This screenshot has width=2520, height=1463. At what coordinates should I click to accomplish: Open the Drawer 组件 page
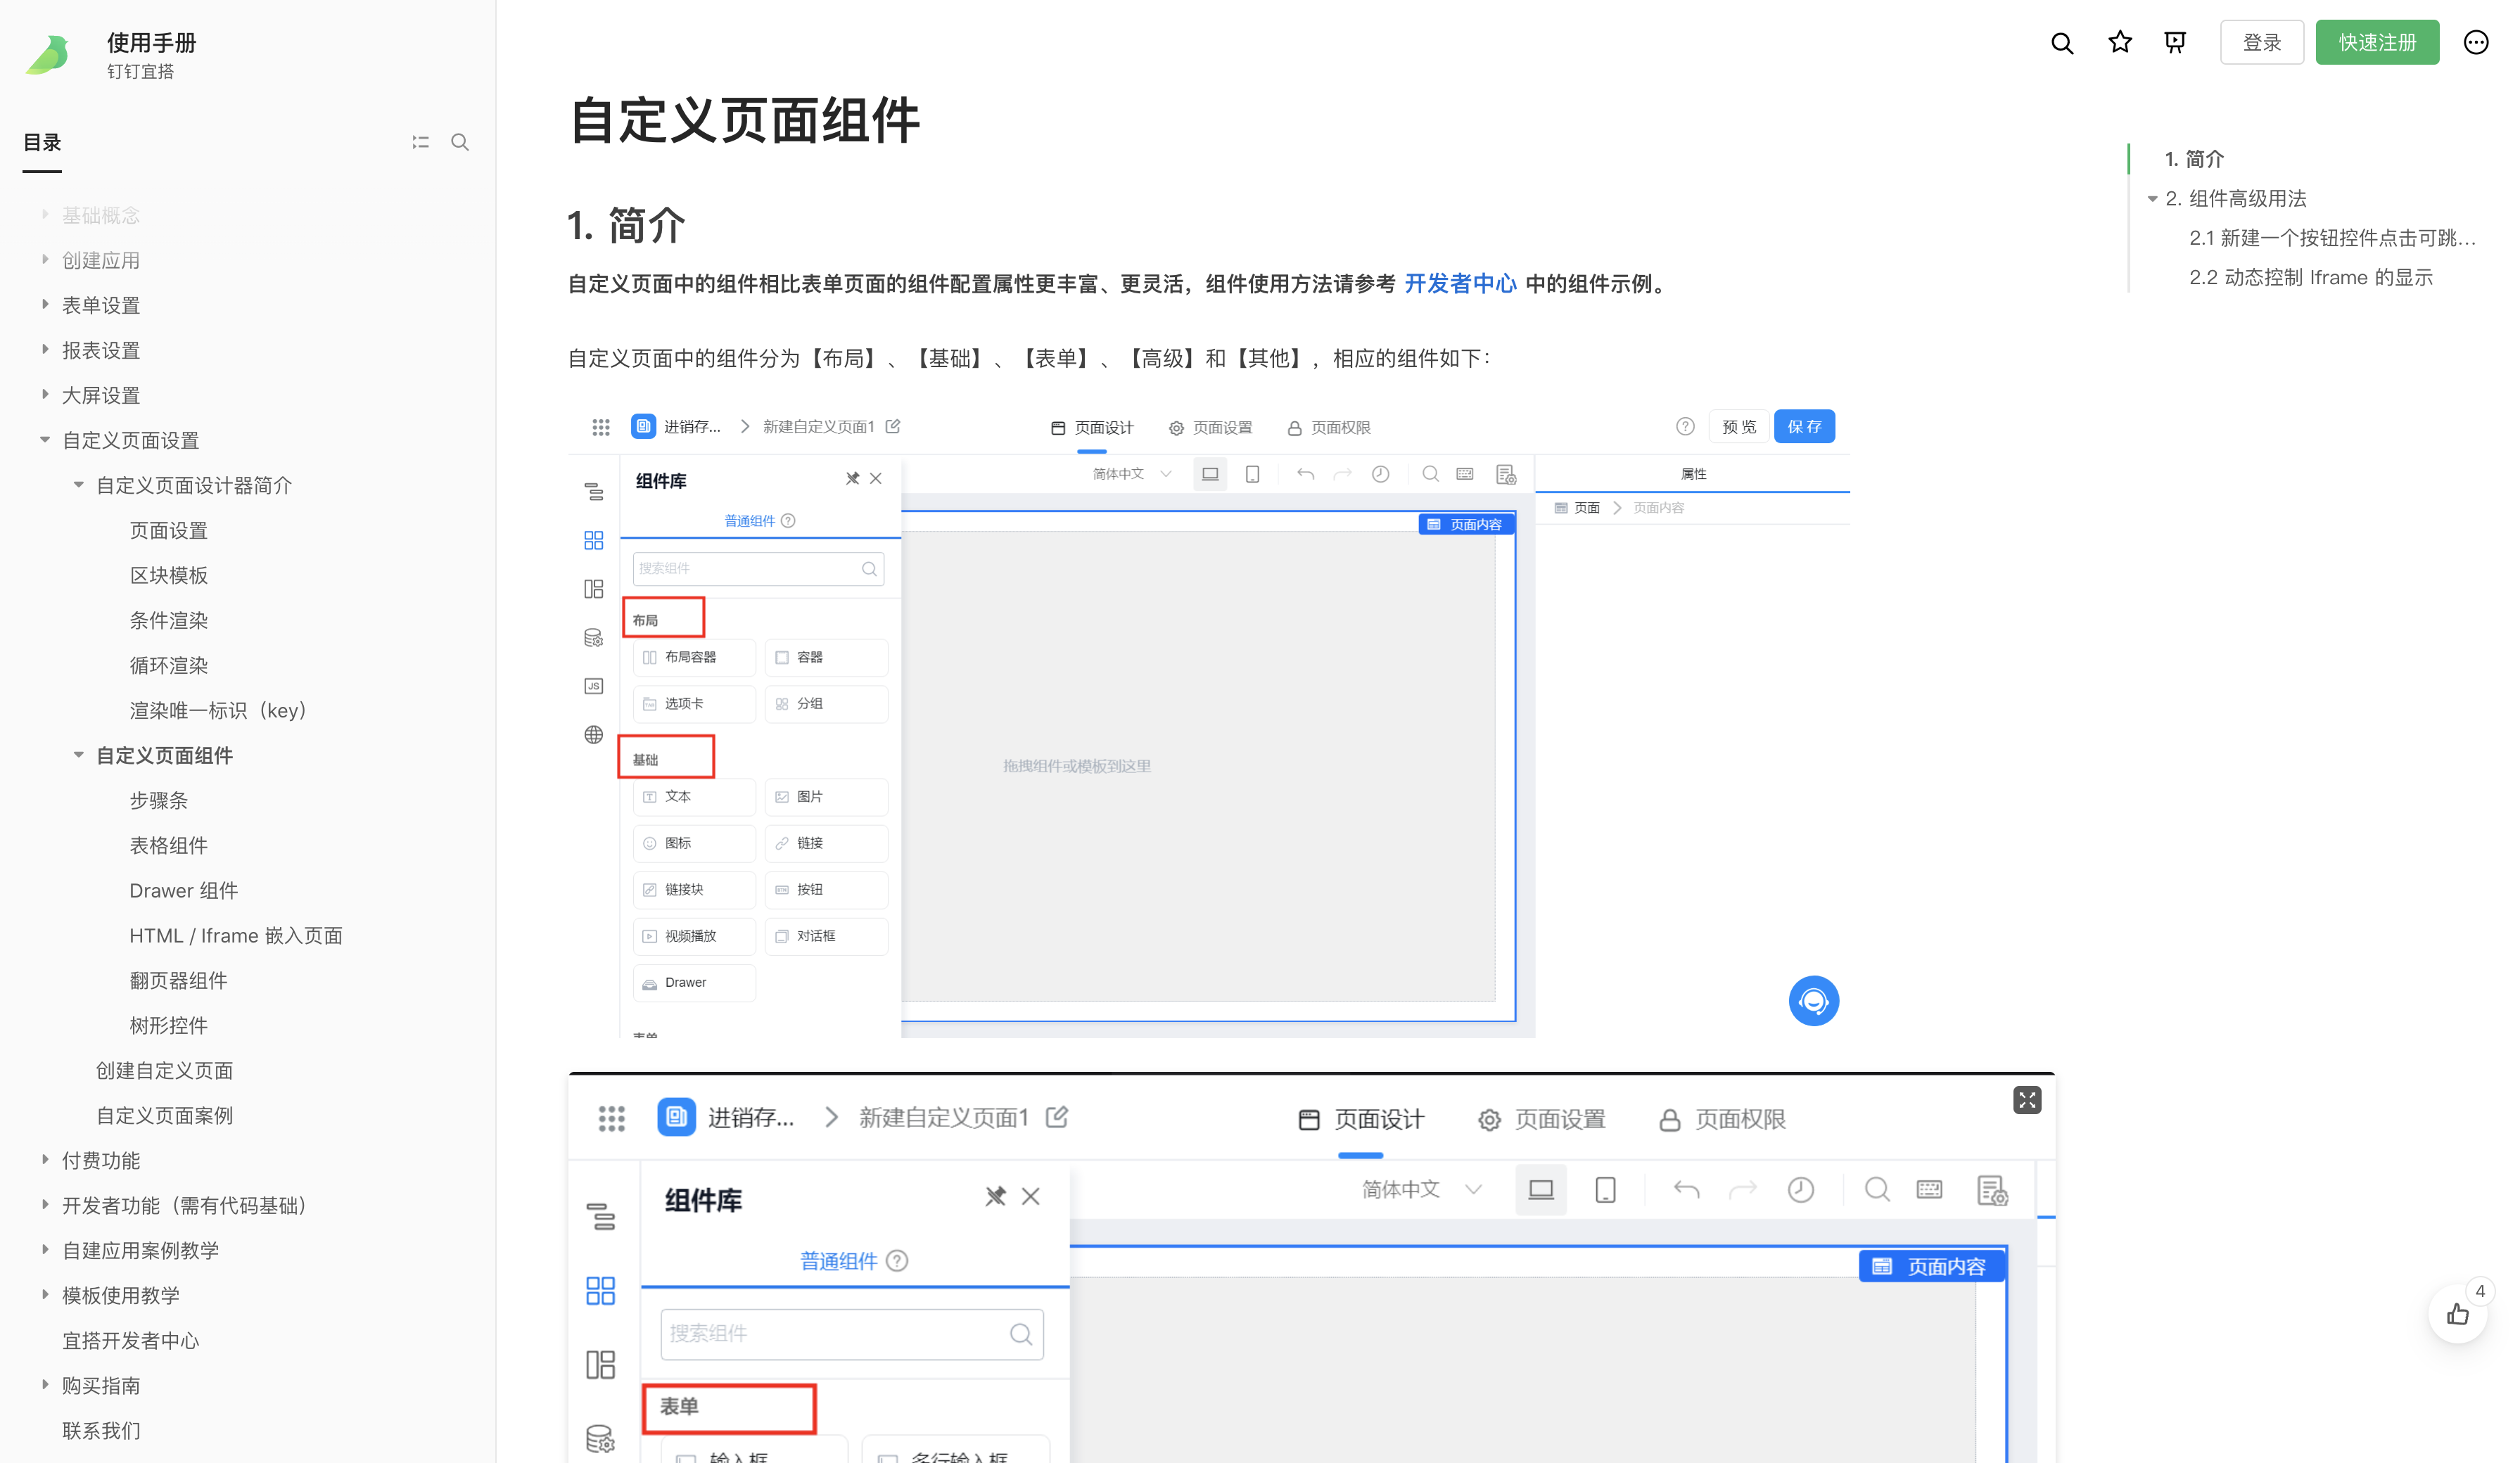(184, 890)
